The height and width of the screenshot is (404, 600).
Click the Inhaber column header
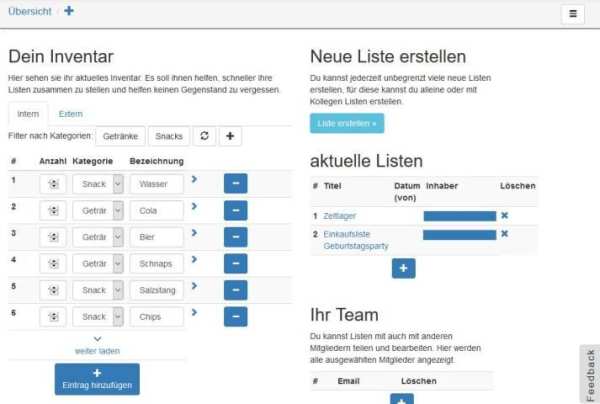point(442,186)
